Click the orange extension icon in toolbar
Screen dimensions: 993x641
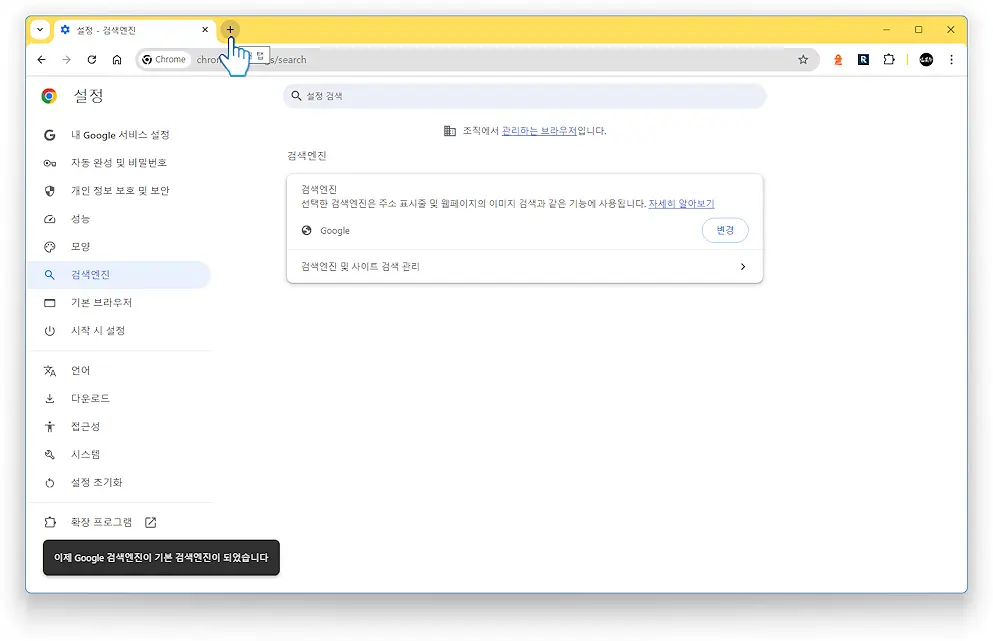[x=837, y=60]
